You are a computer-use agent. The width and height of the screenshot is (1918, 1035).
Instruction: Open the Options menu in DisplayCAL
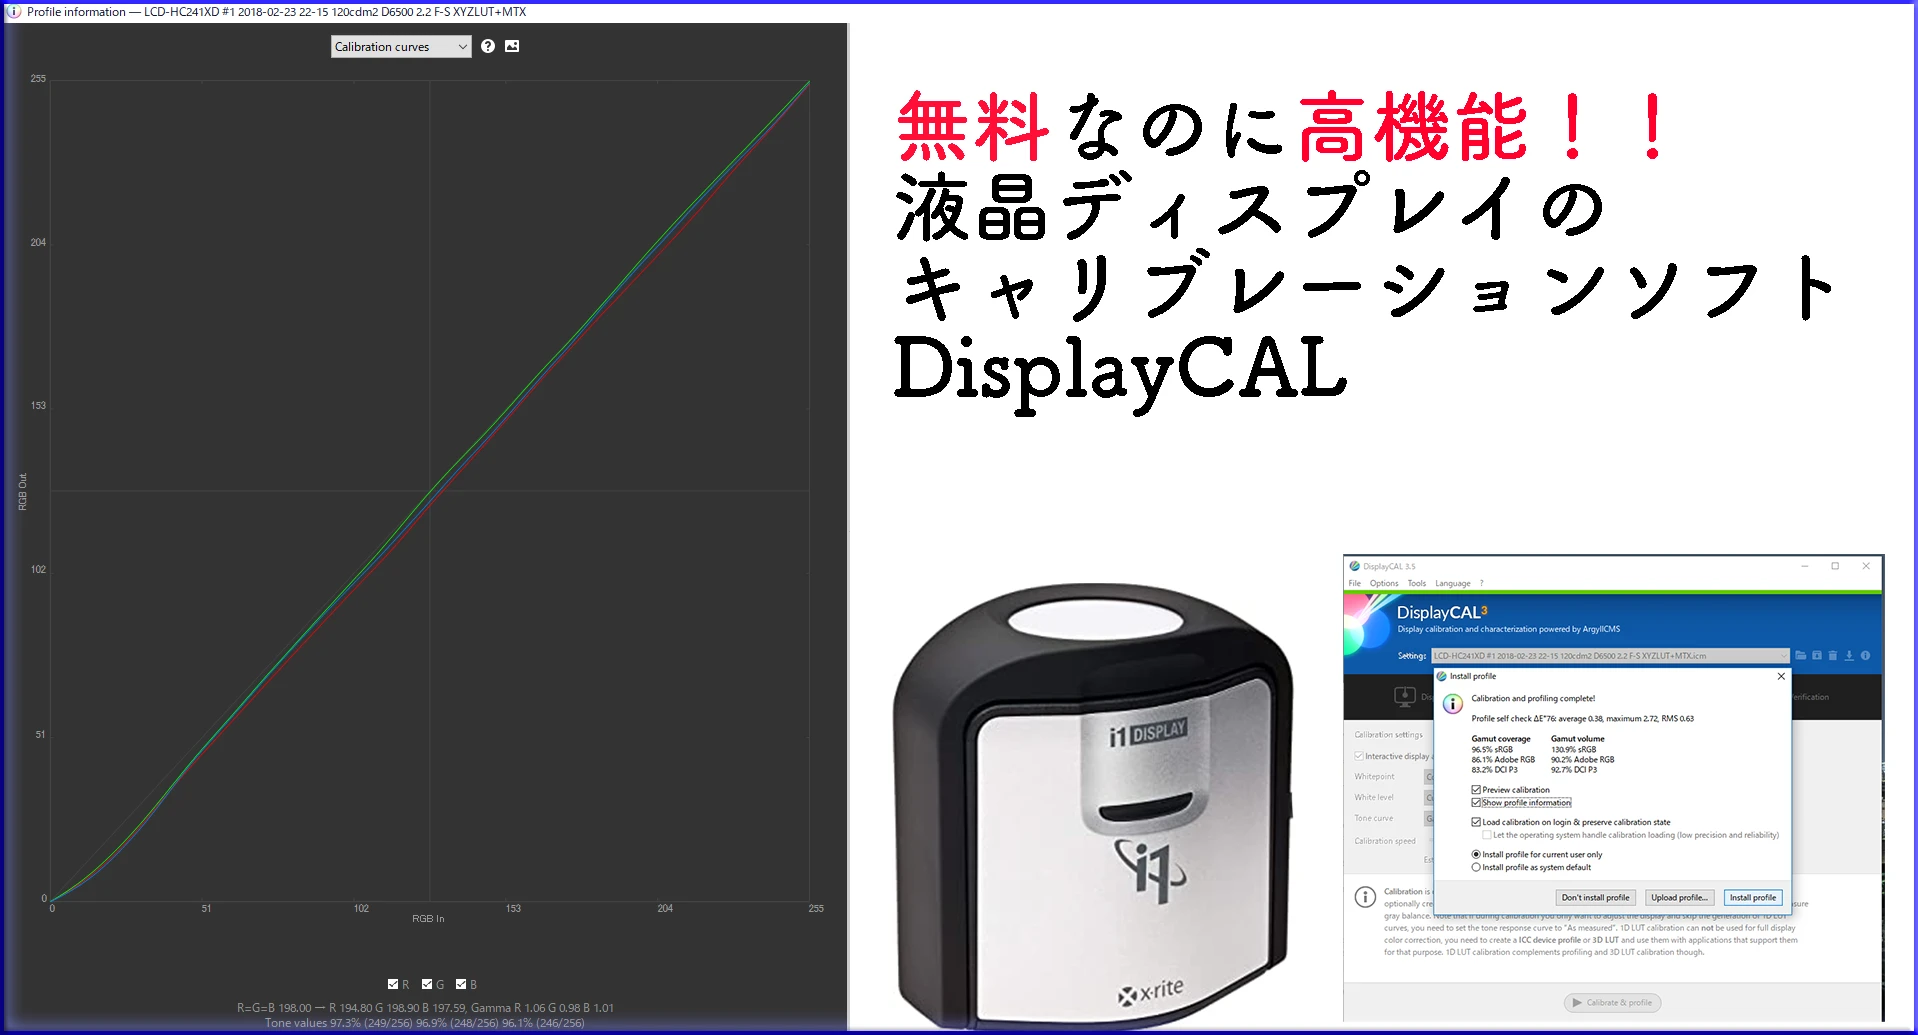pos(1384,583)
